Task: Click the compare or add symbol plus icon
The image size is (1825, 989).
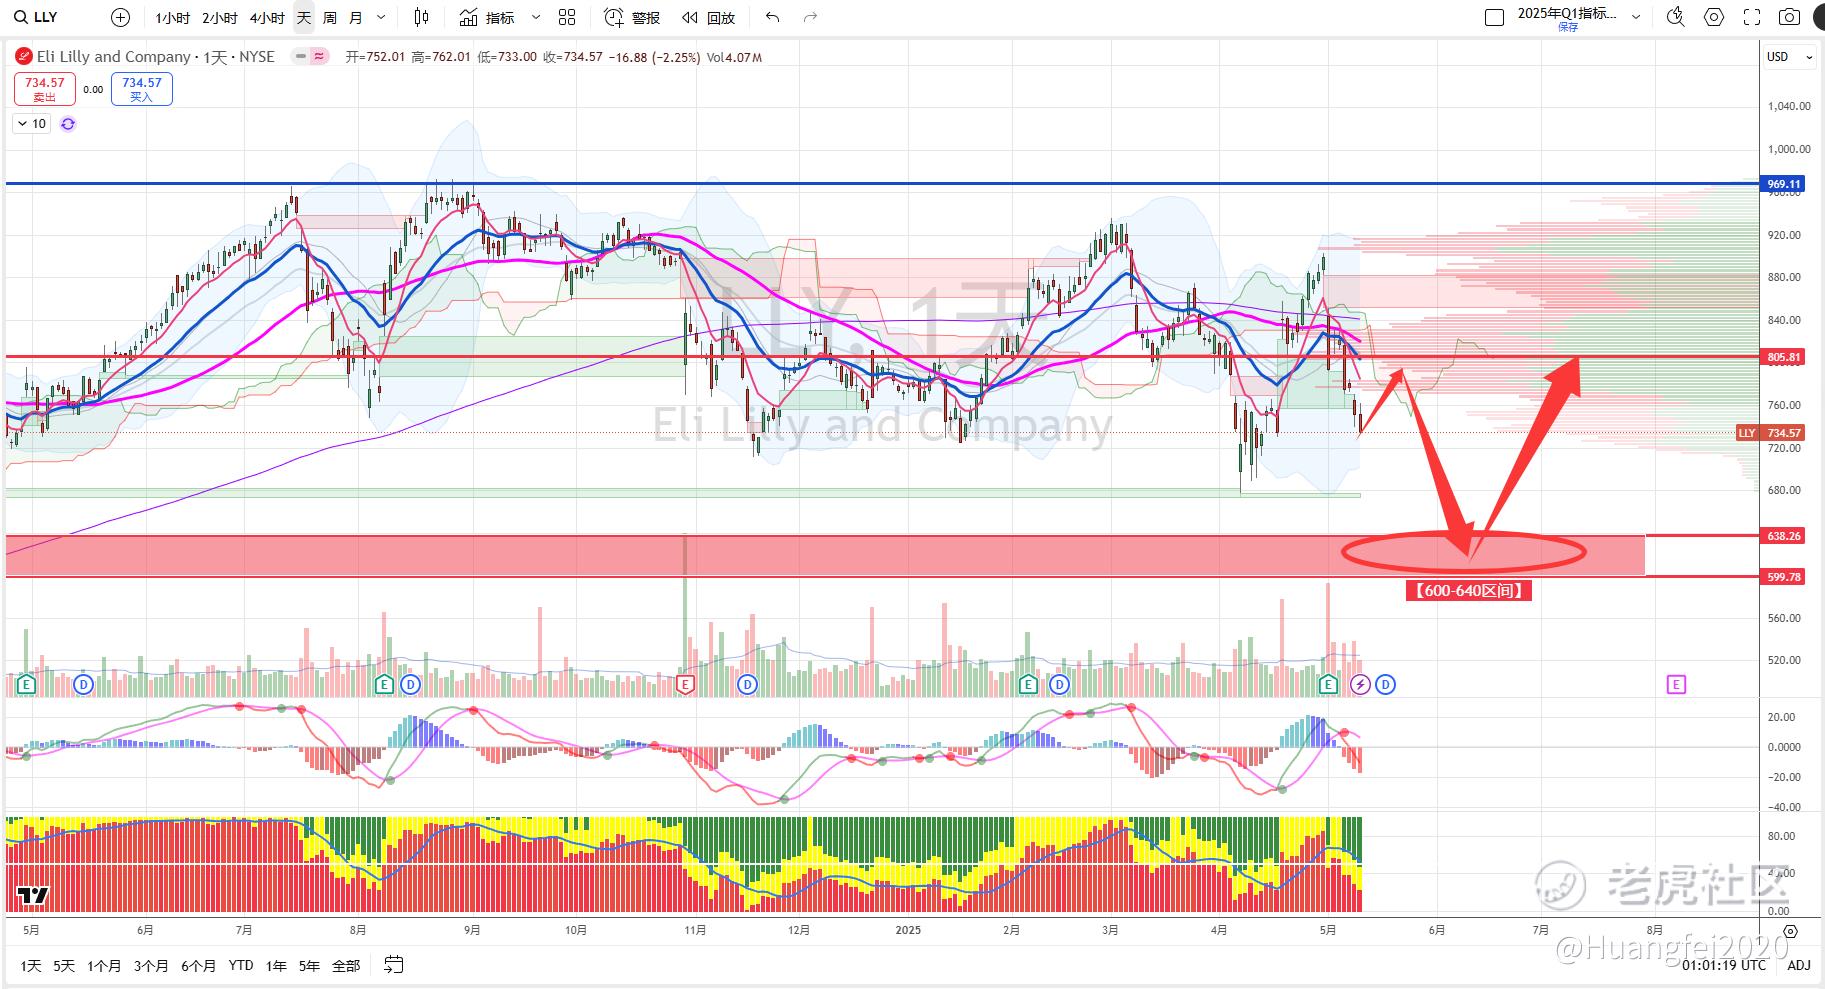Action: tap(120, 17)
